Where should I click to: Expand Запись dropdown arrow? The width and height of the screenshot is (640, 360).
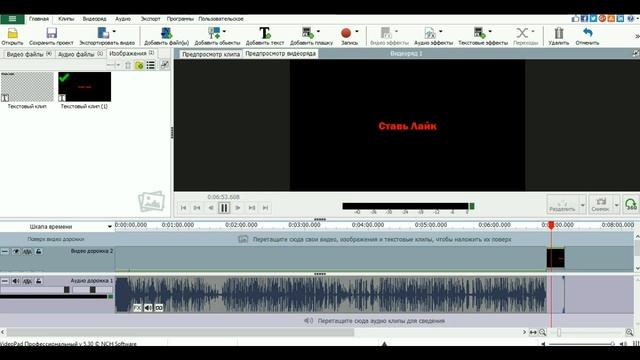tap(357, 31)
